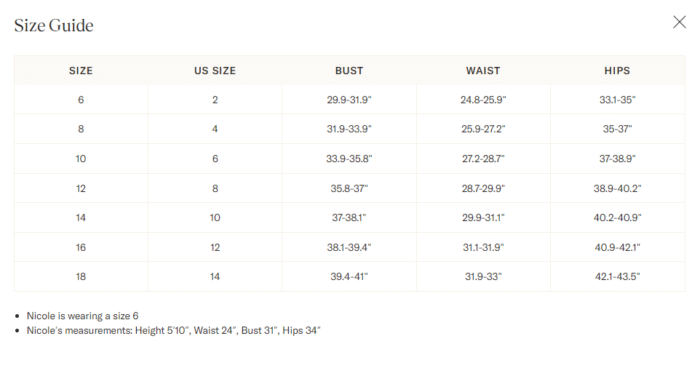The width and height of the screenshot is (700, 368).
Task: Click Nicole's measurements text line
Action: pos(173,330)
